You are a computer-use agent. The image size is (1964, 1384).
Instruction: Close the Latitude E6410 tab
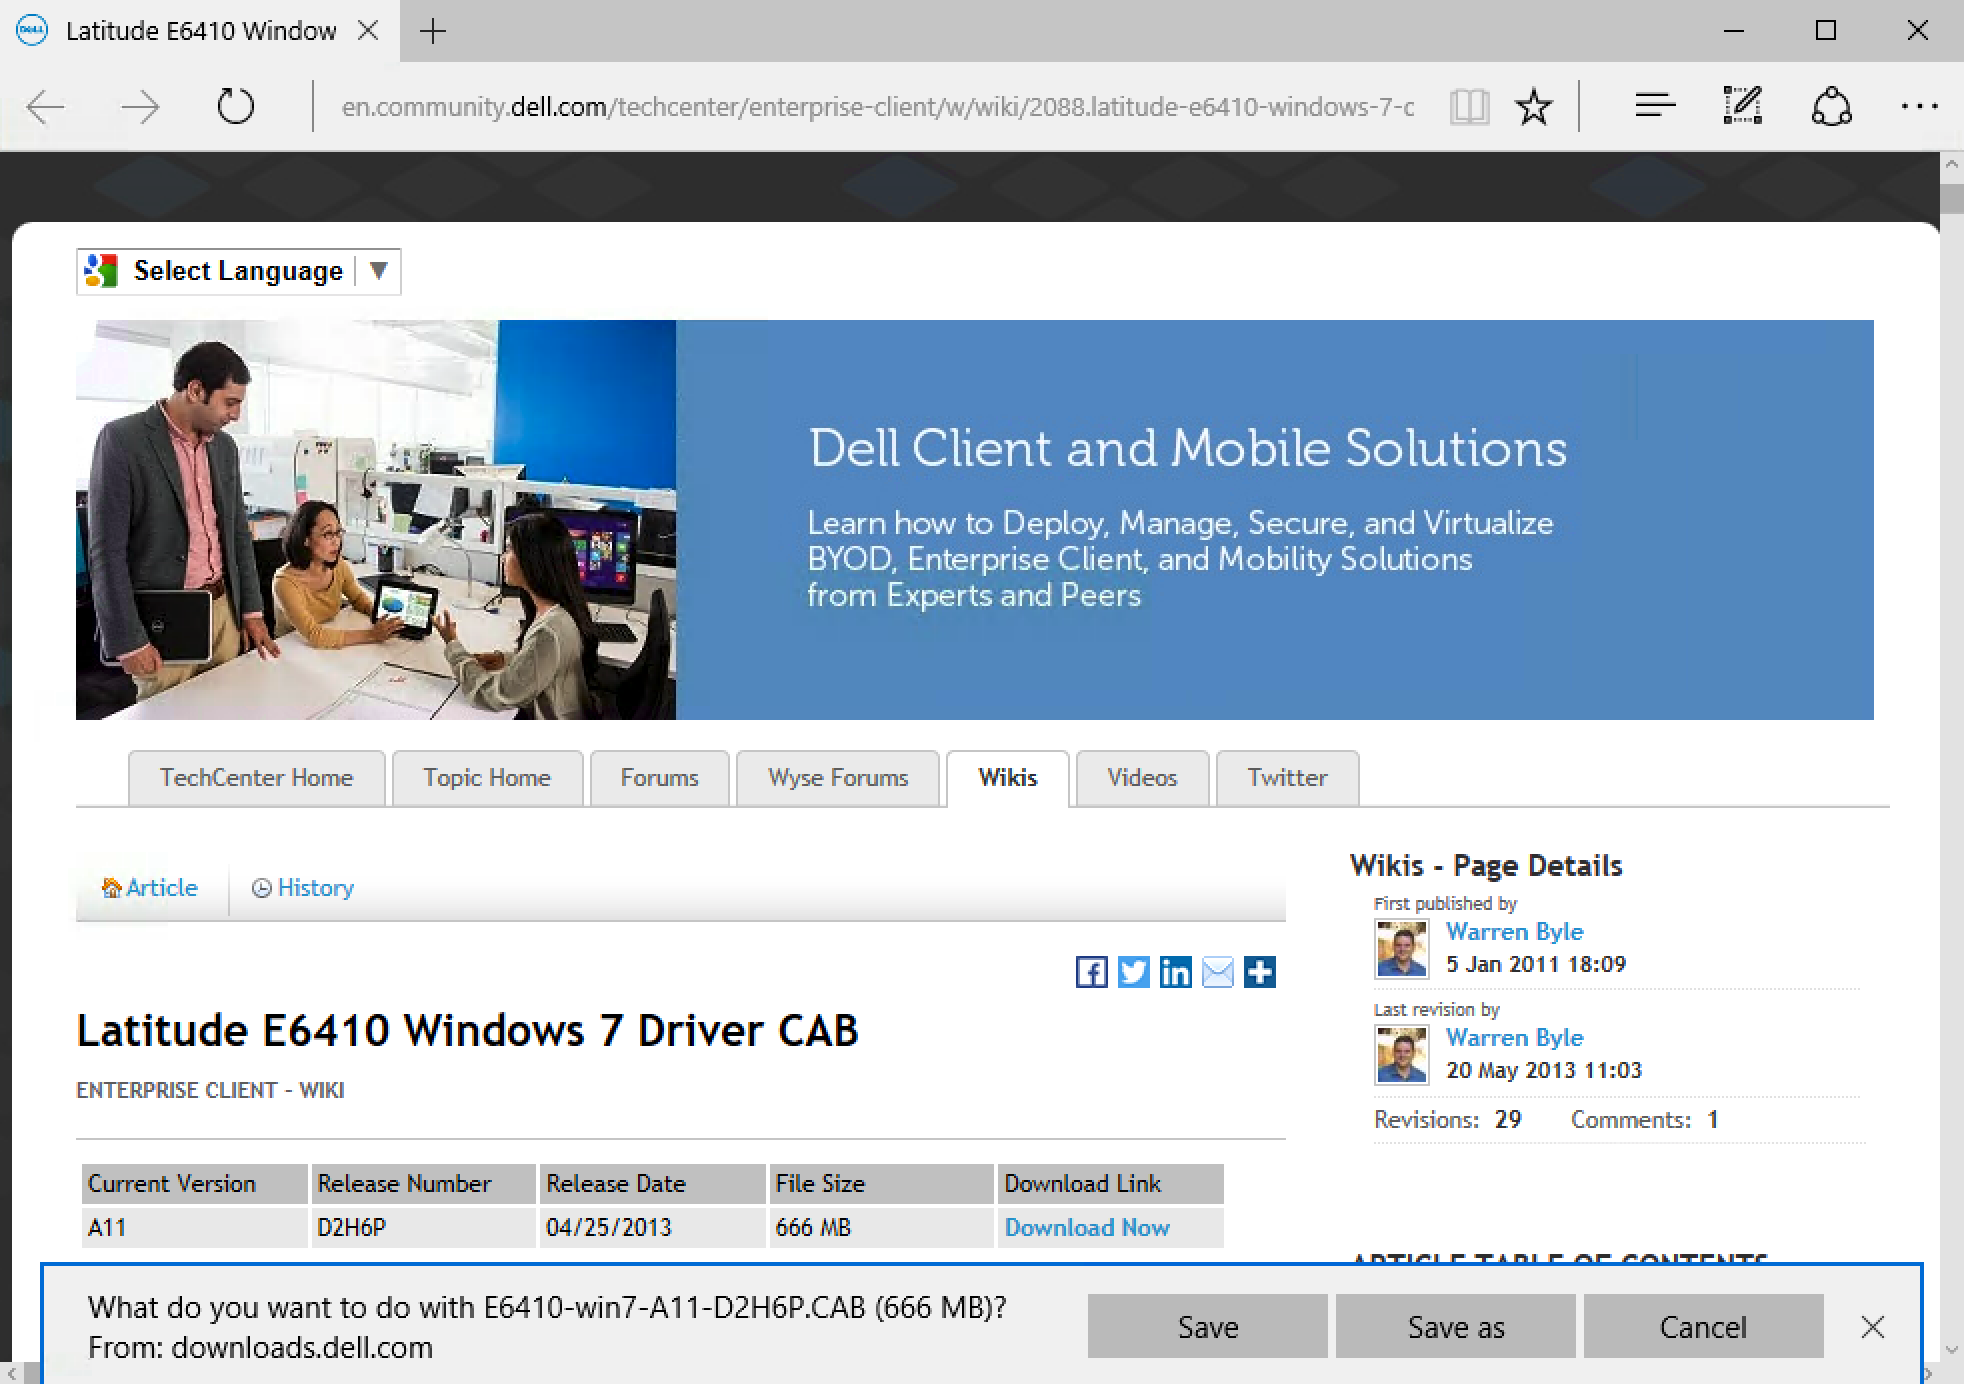(368, 31)
